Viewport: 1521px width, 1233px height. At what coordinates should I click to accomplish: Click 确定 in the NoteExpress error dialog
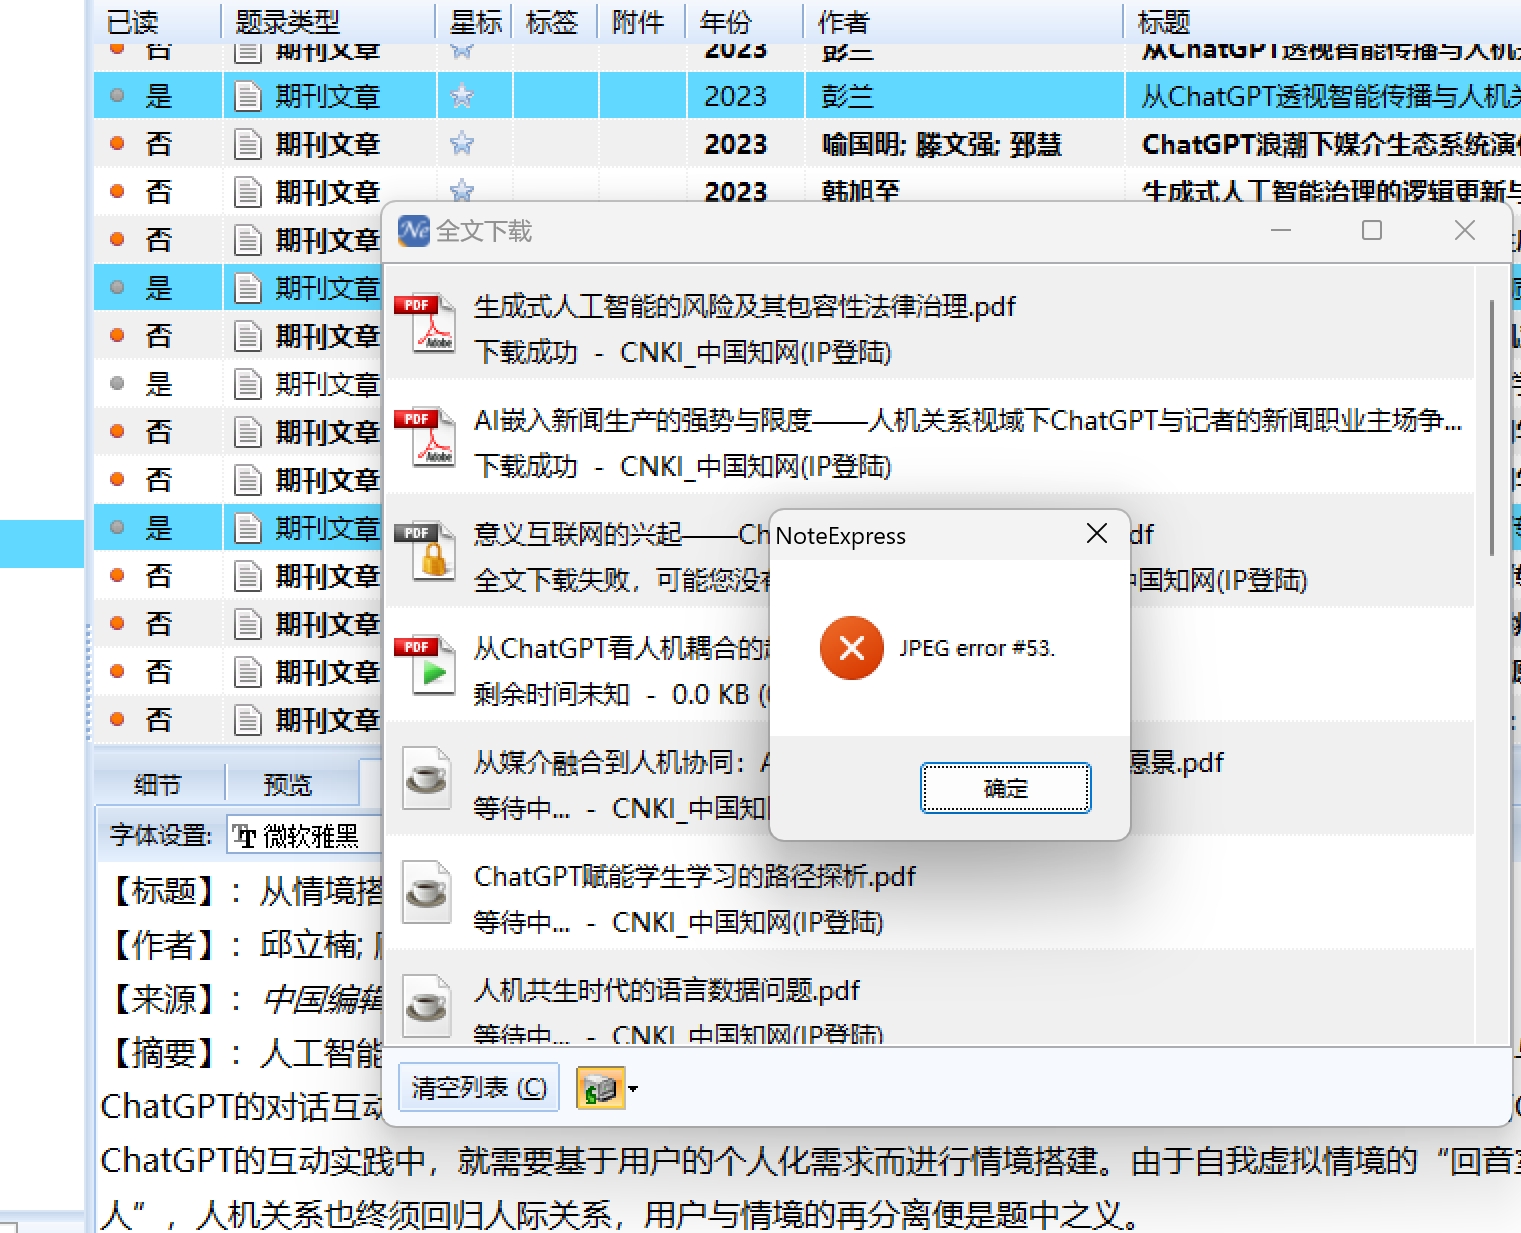(x=1005, y=788)
